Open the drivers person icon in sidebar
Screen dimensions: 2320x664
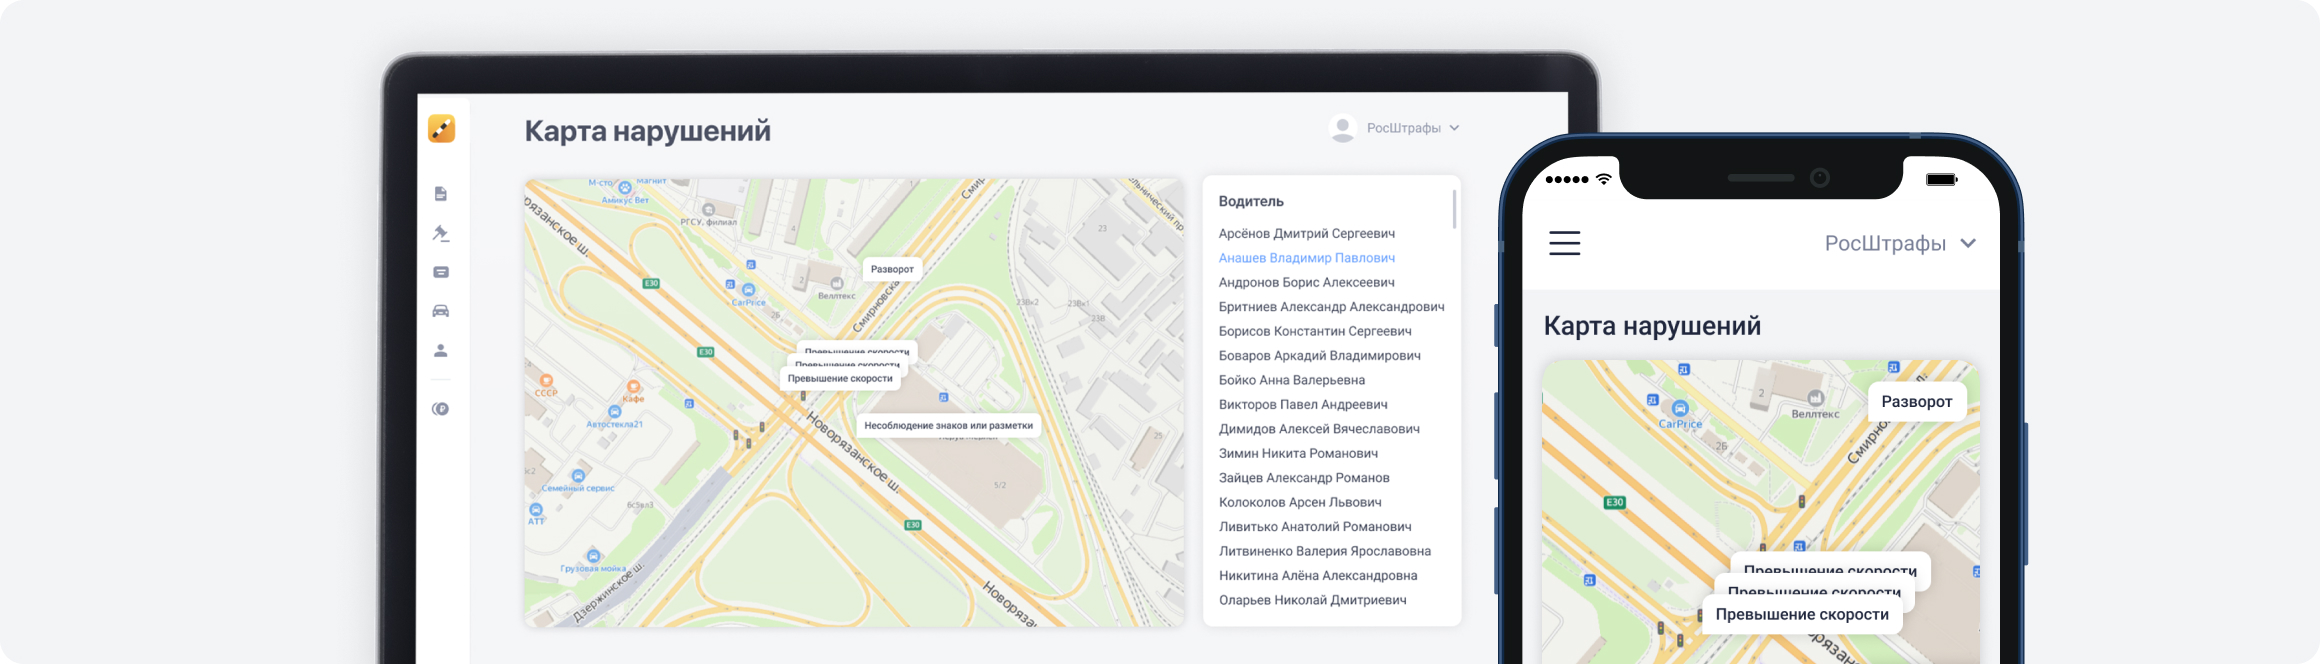tap(441, 351)
